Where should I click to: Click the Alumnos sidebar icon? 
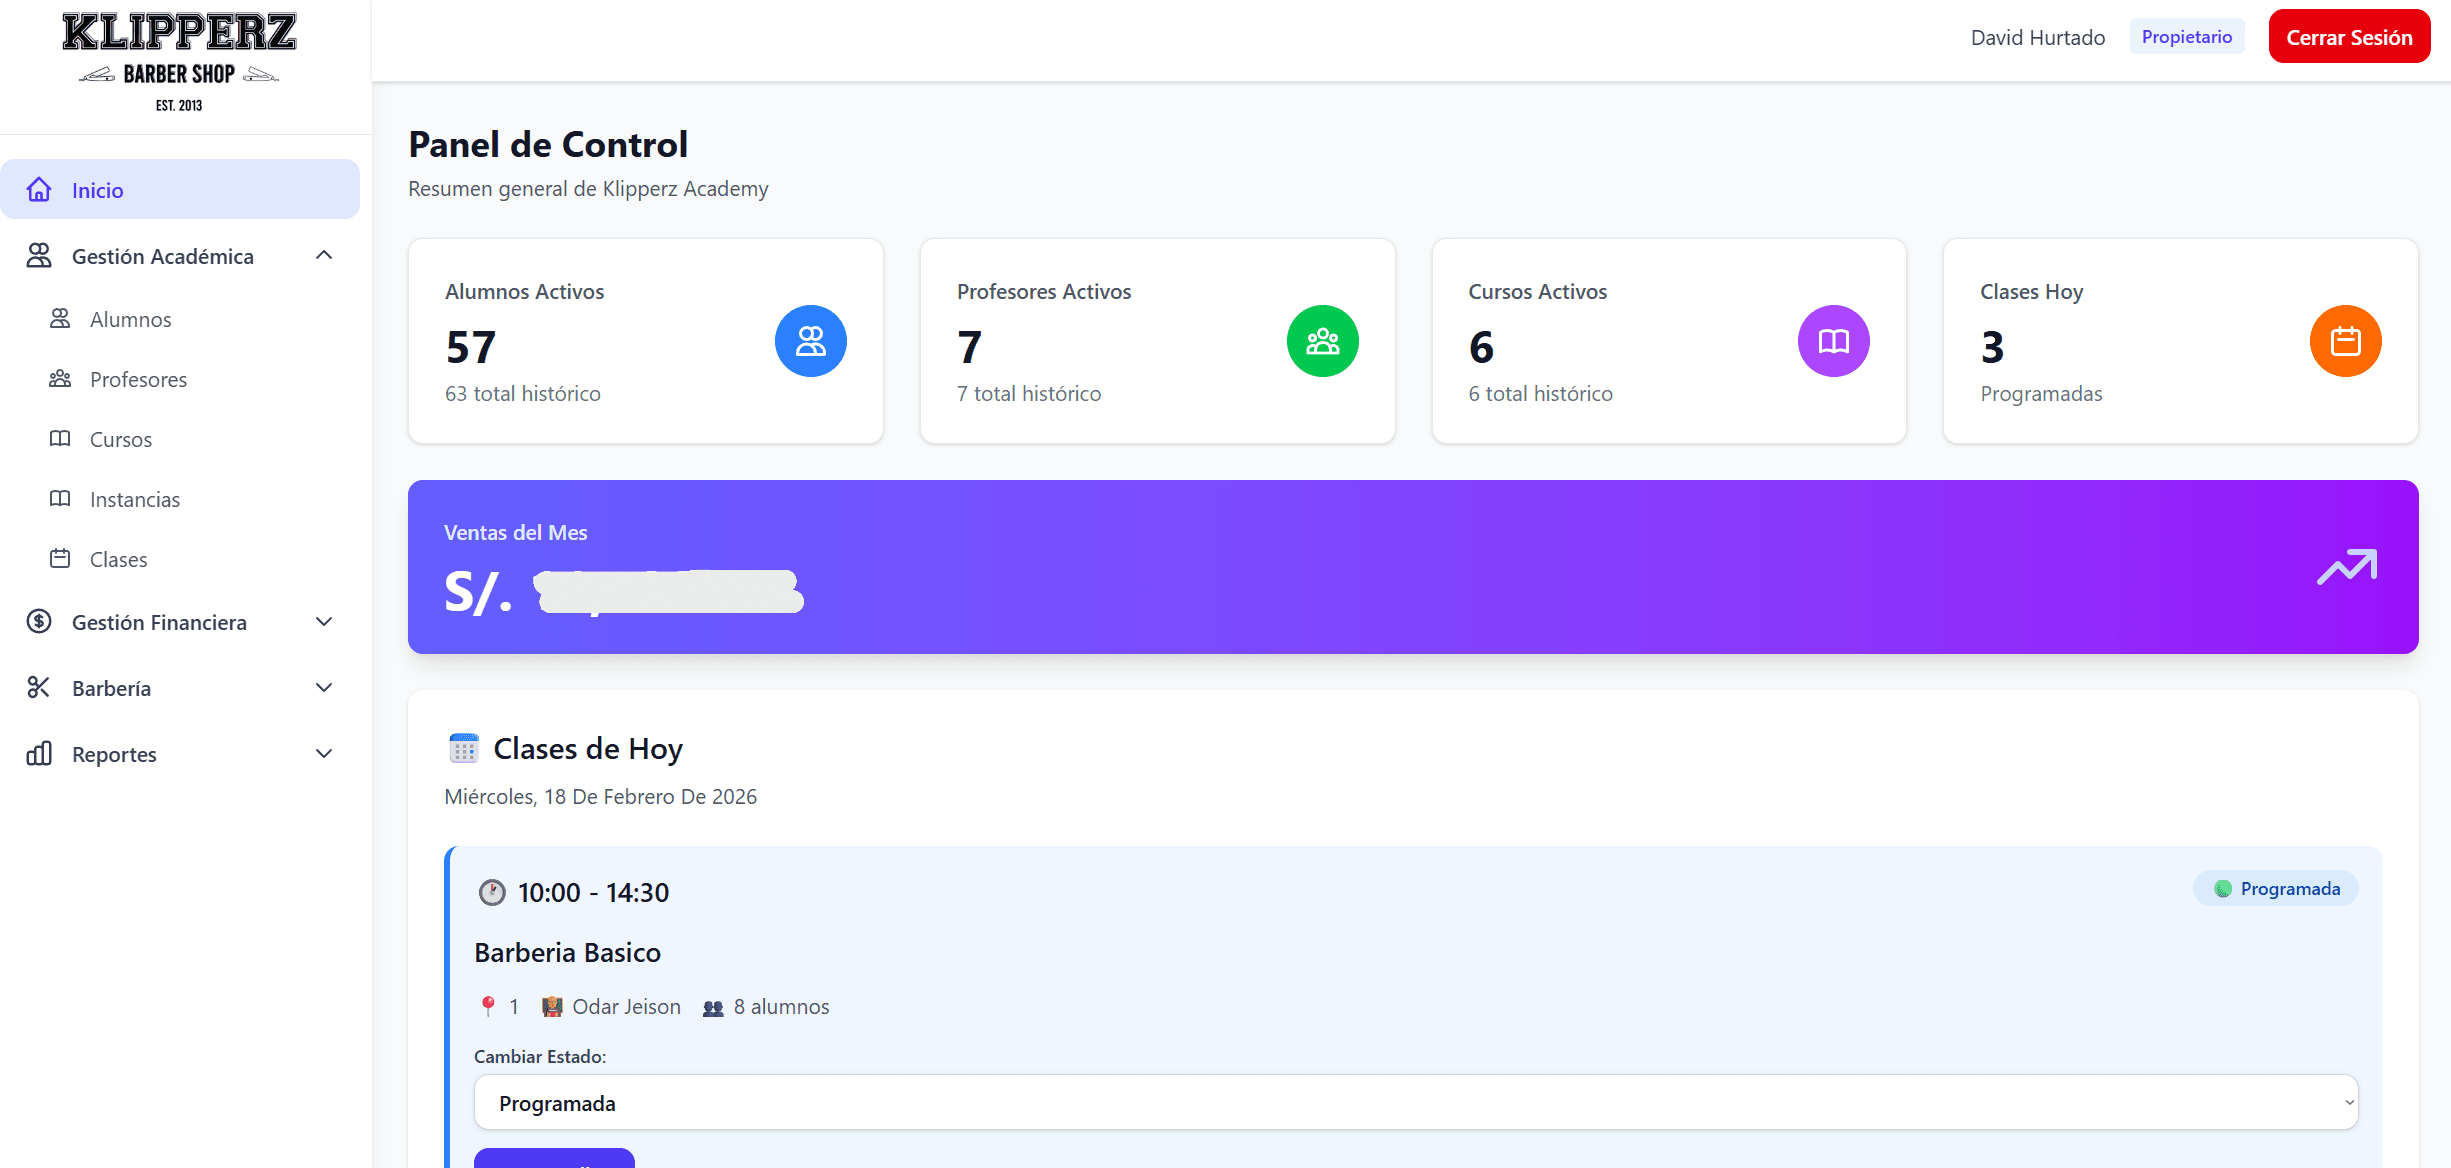[x=60, y=319]
